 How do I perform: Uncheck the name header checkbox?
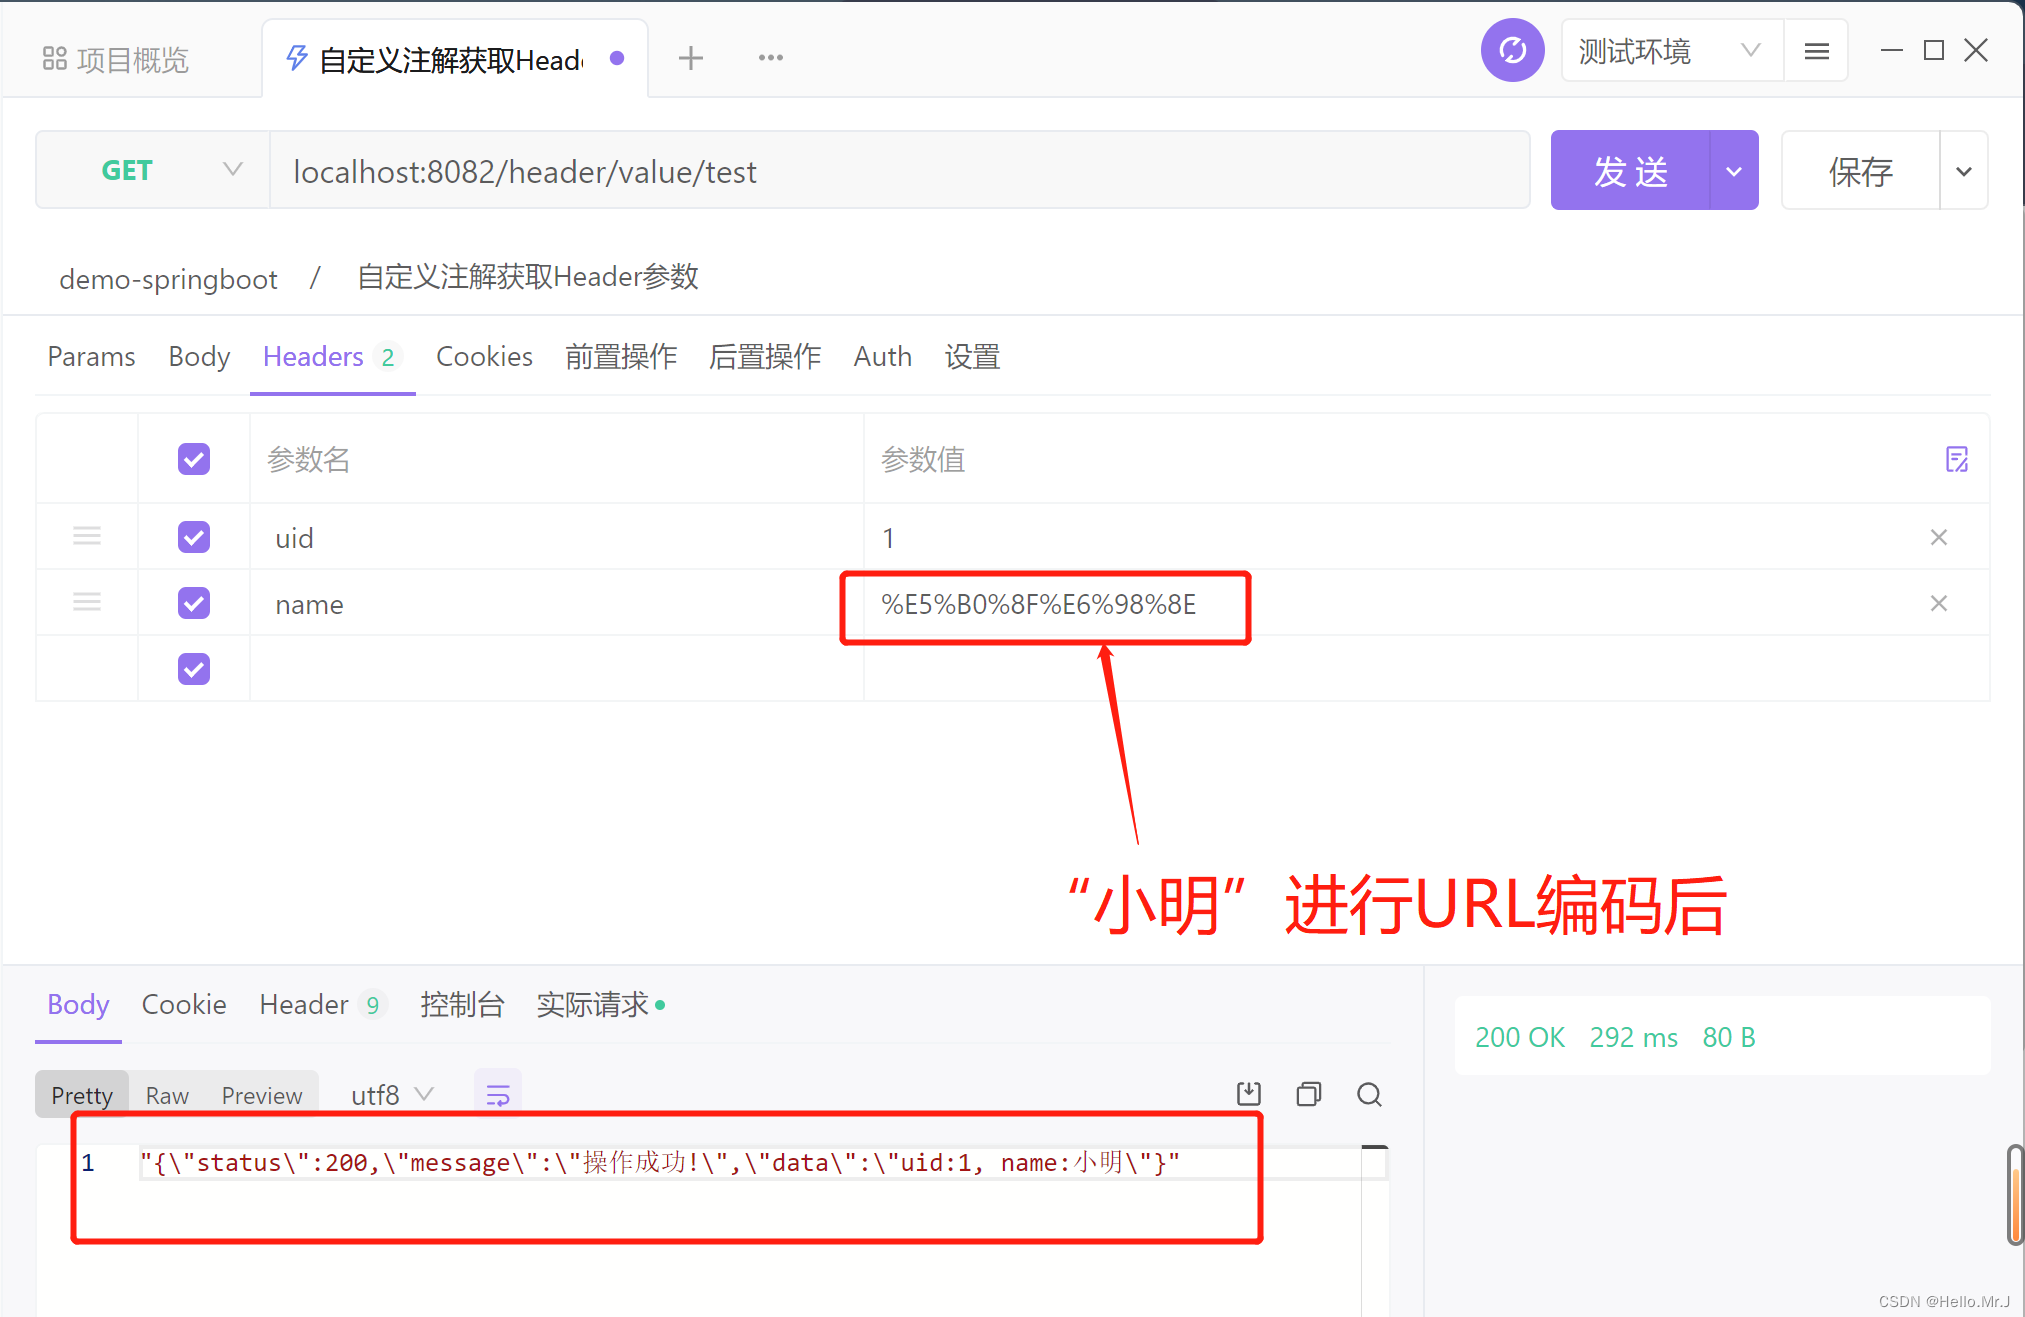tap(194, 603)
